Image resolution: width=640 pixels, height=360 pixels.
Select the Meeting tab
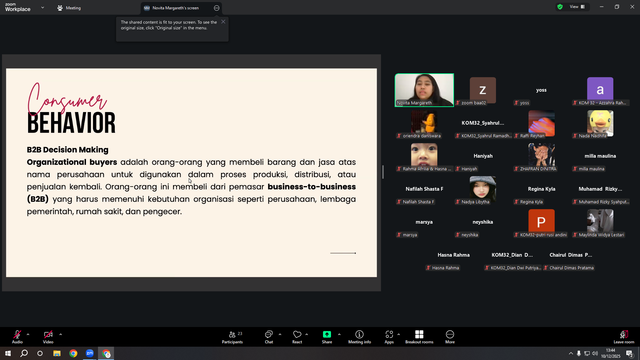click(69, 8)
